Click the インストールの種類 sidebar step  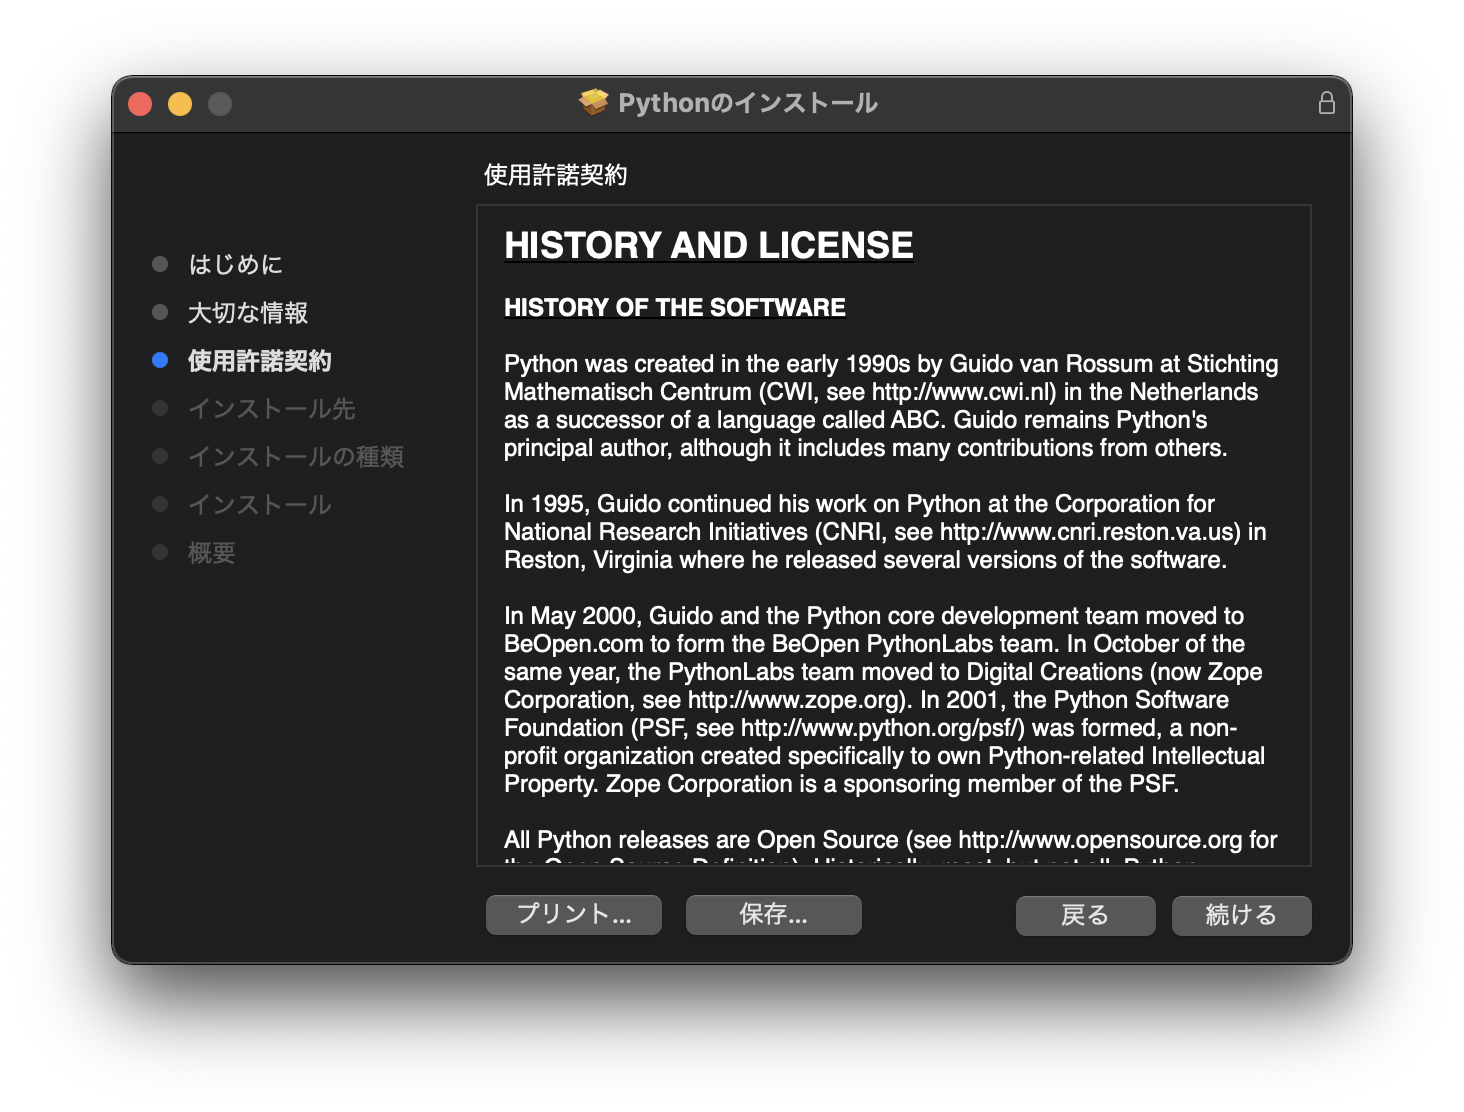pyautogui.click(x=295, y=457)
